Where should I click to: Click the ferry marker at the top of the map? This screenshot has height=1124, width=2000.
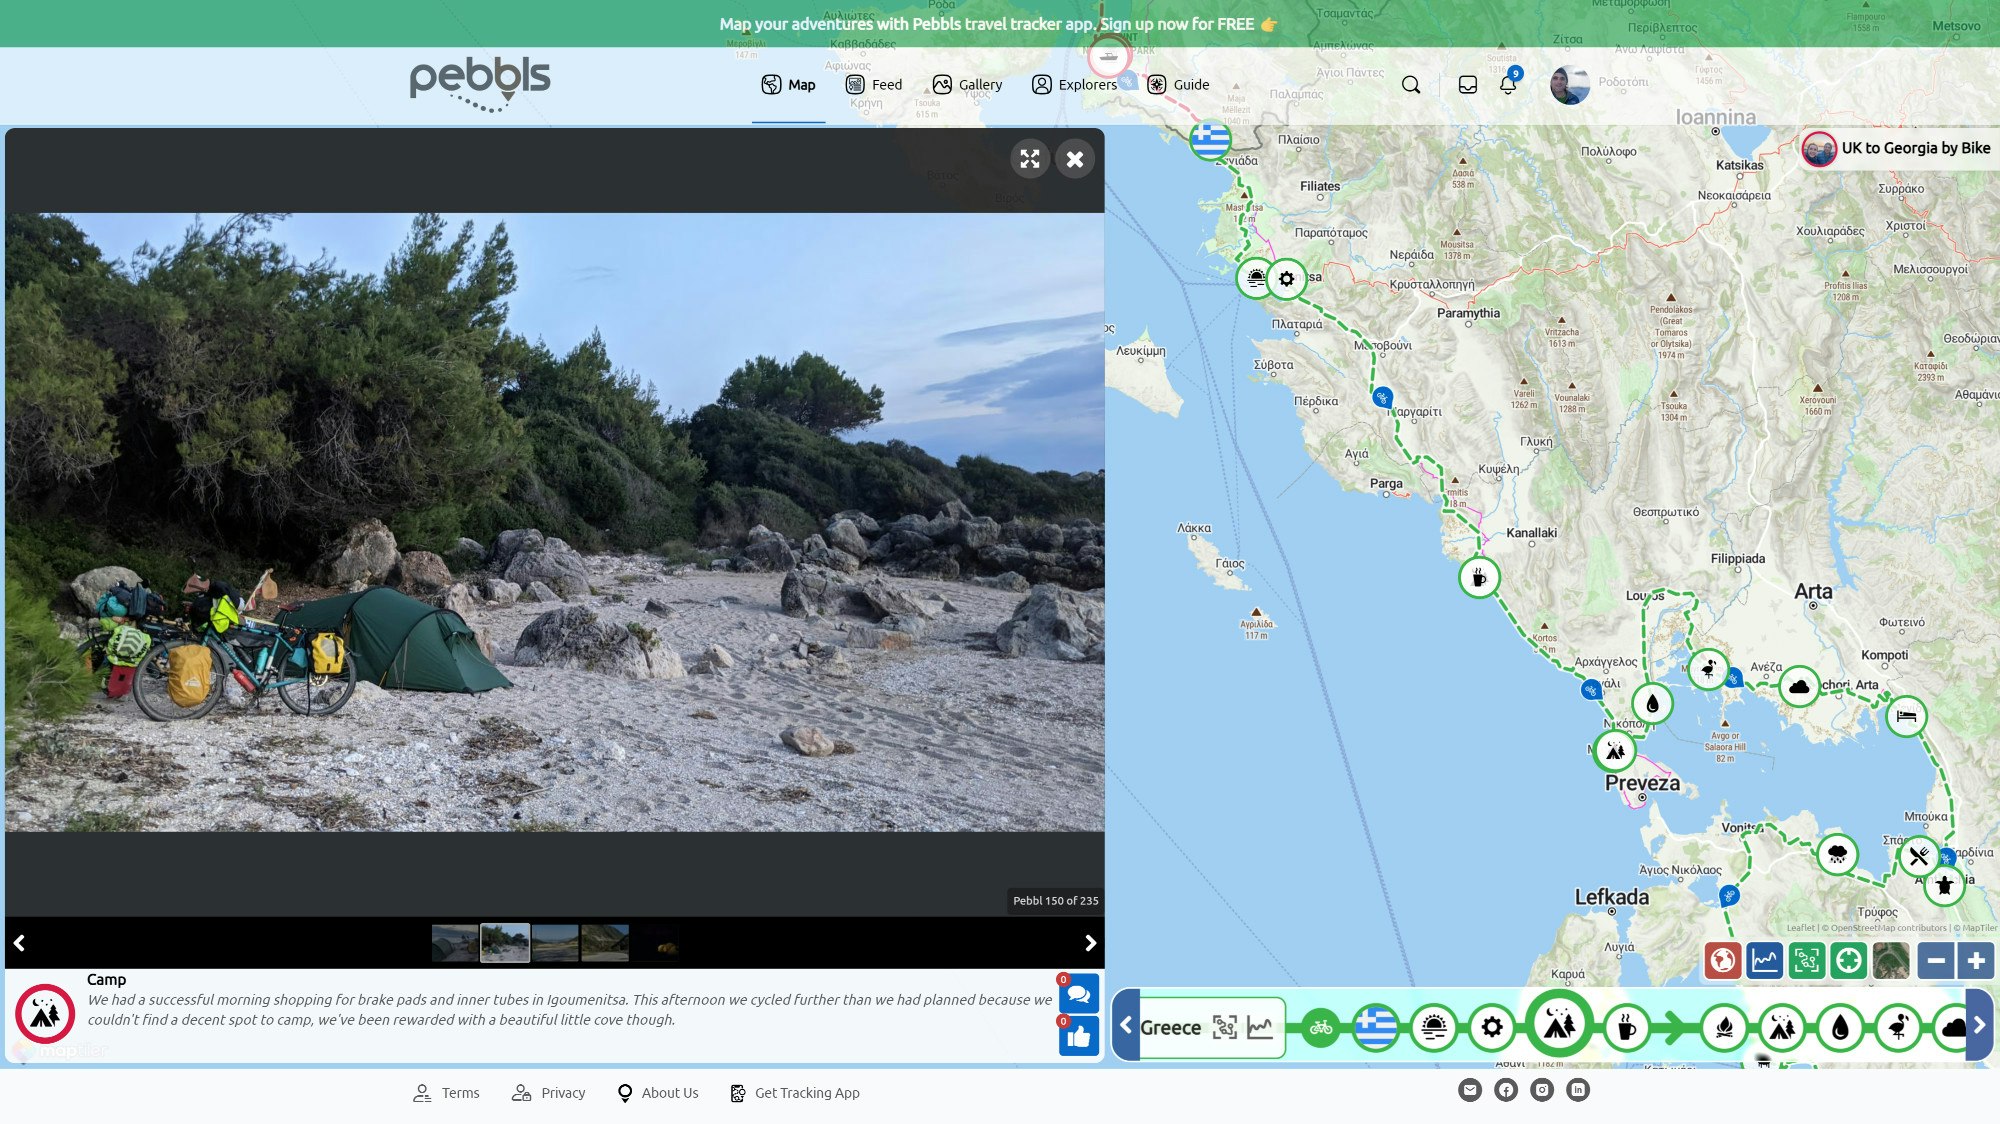pos(1109,57)
